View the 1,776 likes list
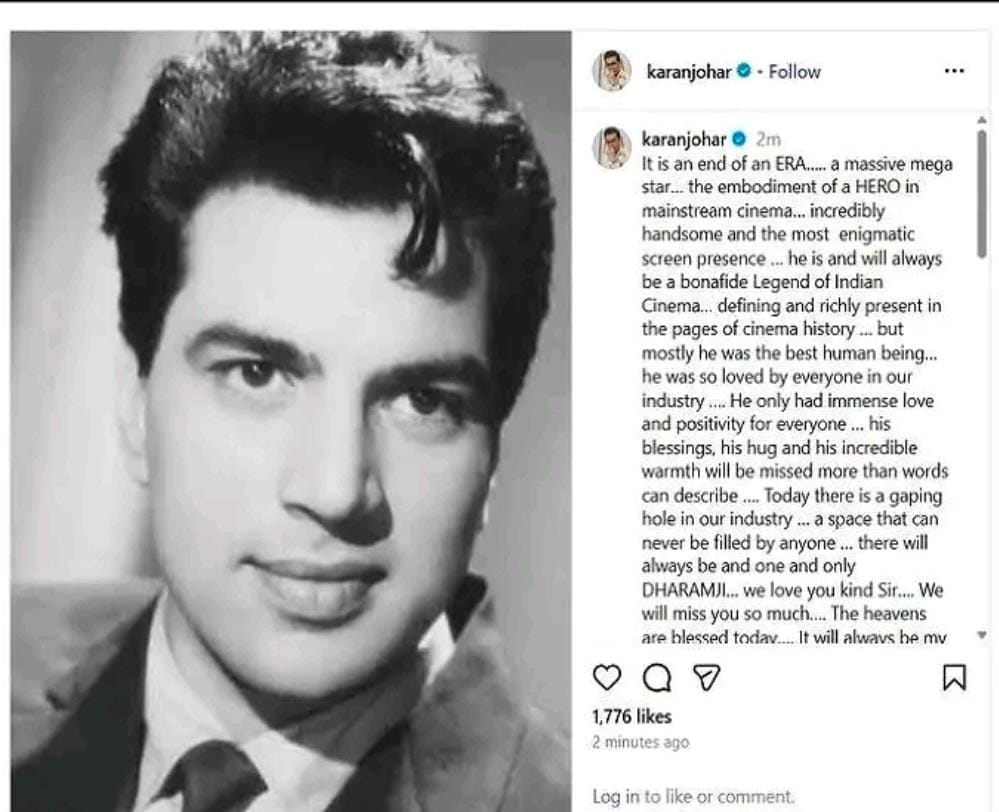This screenshot has height=812, width=999. (x=632, y=716)
